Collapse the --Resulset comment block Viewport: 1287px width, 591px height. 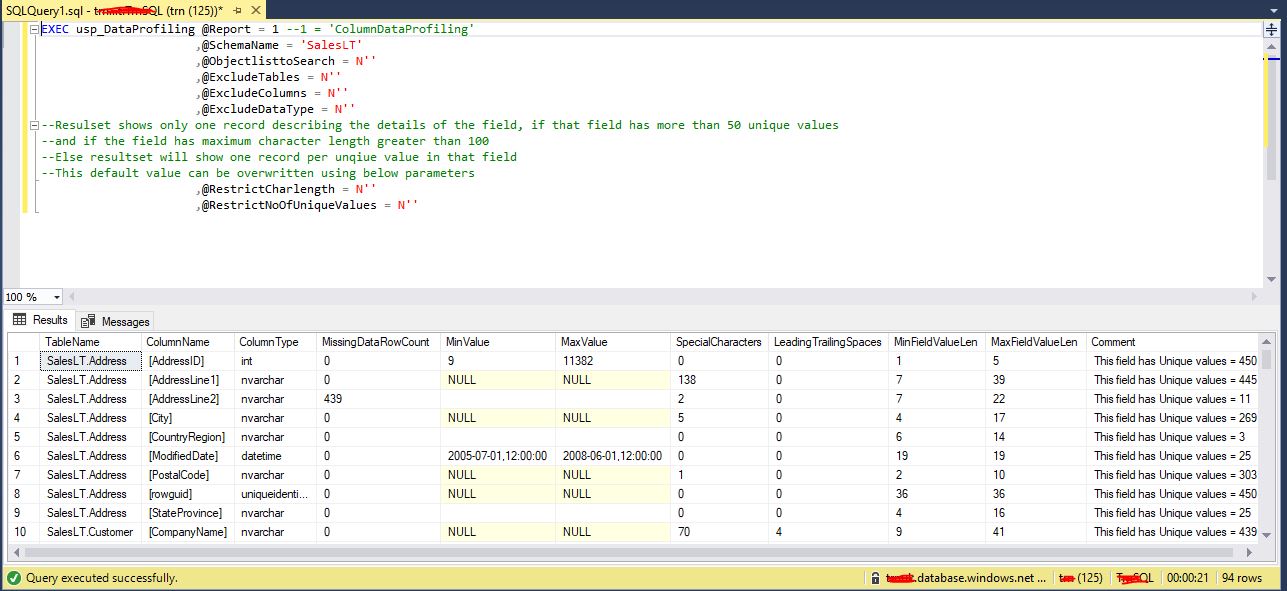click(34, 125)
